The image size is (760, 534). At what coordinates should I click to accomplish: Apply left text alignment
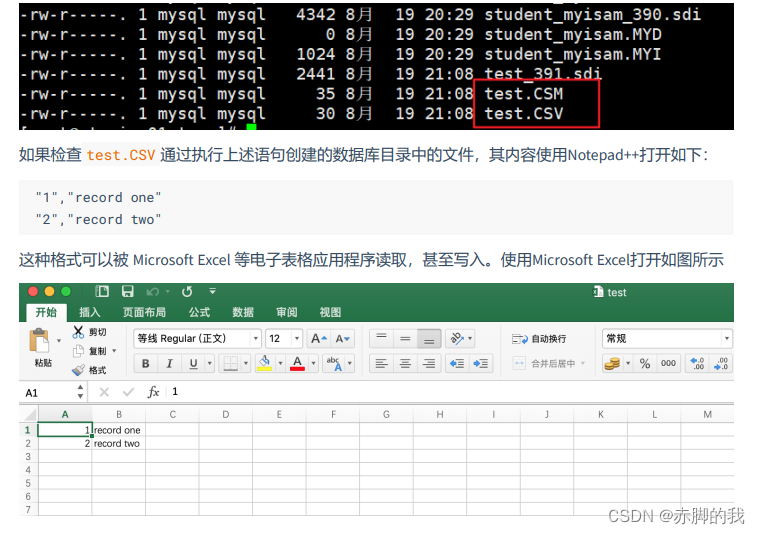click(x=381, y=363)
